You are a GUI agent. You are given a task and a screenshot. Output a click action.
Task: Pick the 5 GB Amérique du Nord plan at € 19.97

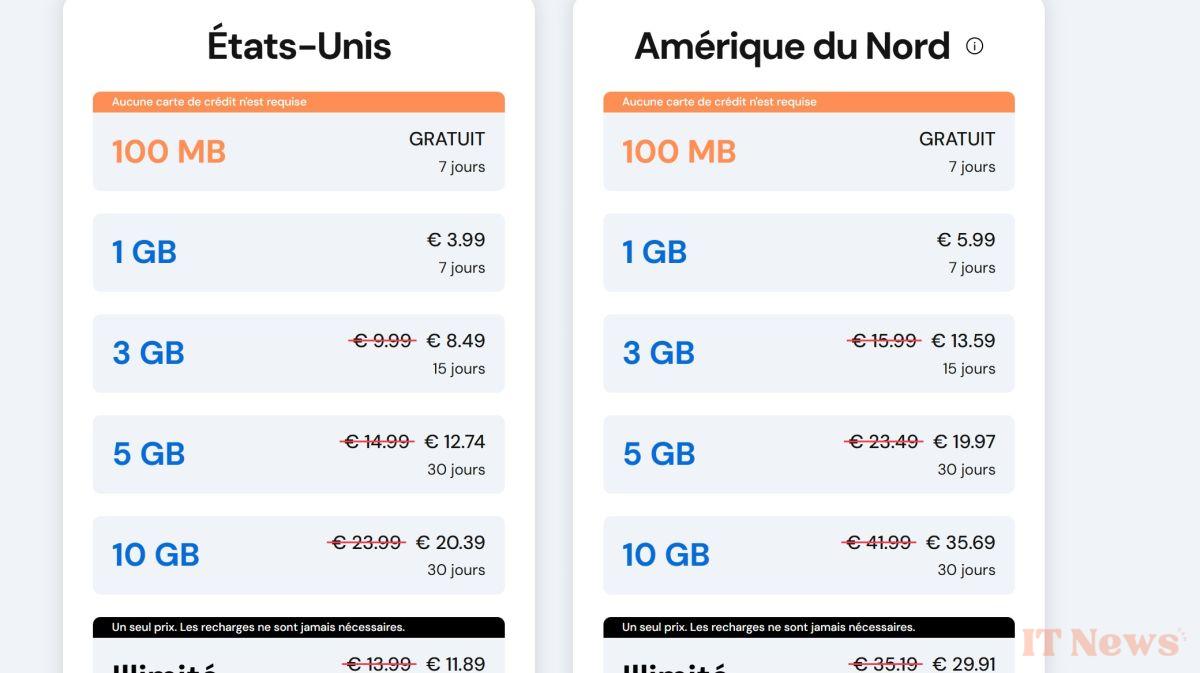tap(809, 454)
